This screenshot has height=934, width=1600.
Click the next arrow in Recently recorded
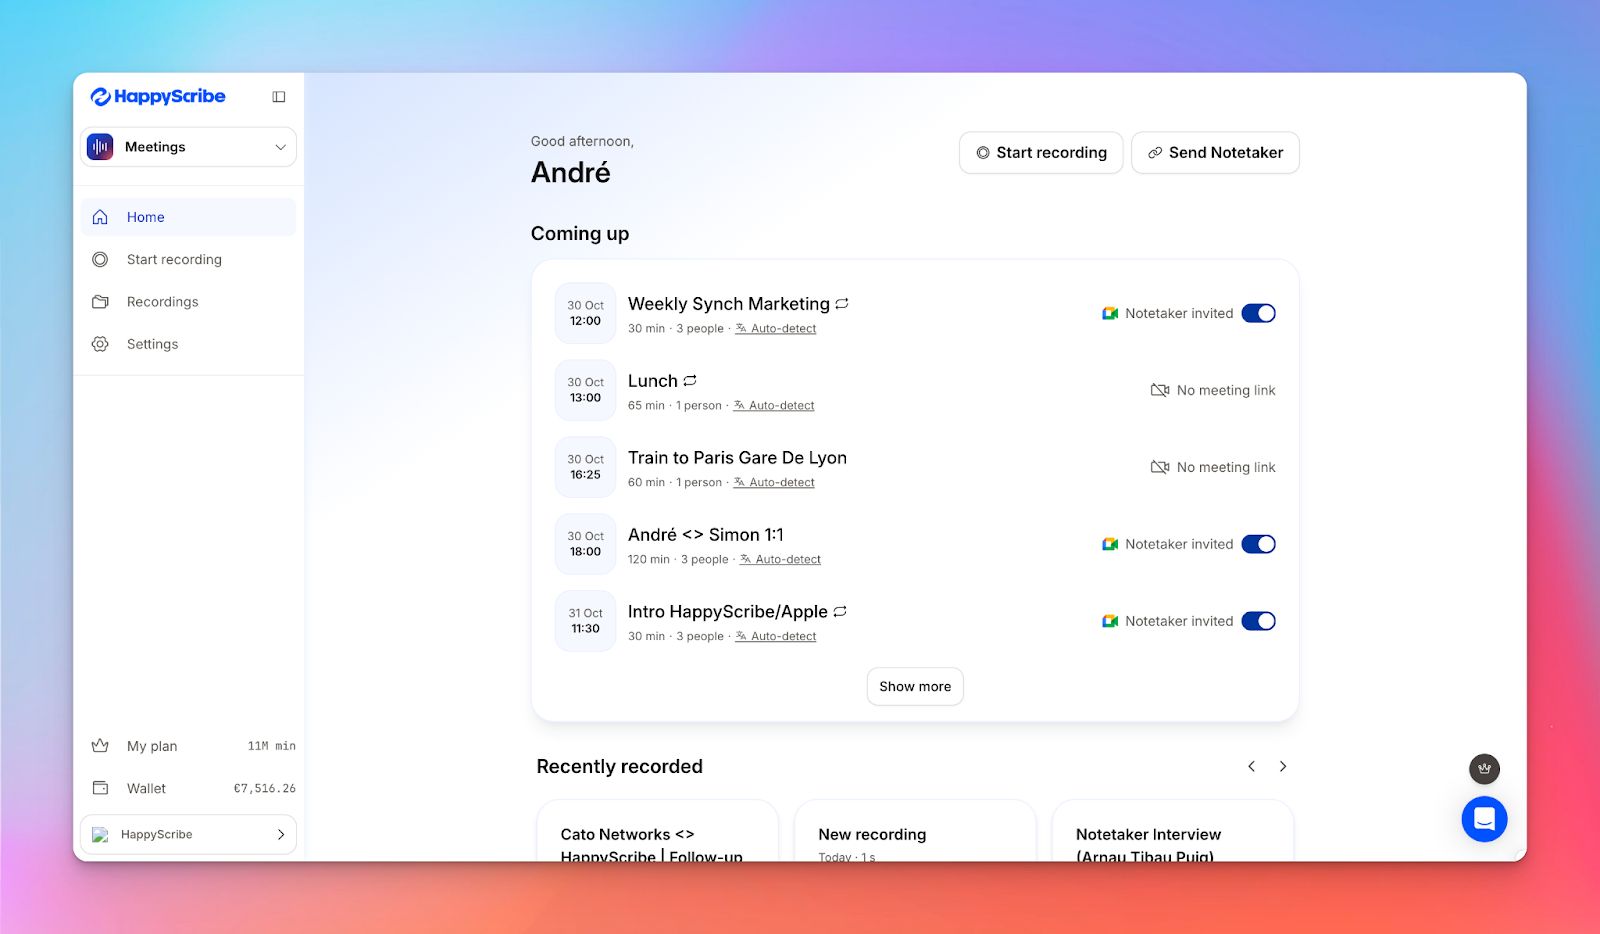coord(1283,766)
